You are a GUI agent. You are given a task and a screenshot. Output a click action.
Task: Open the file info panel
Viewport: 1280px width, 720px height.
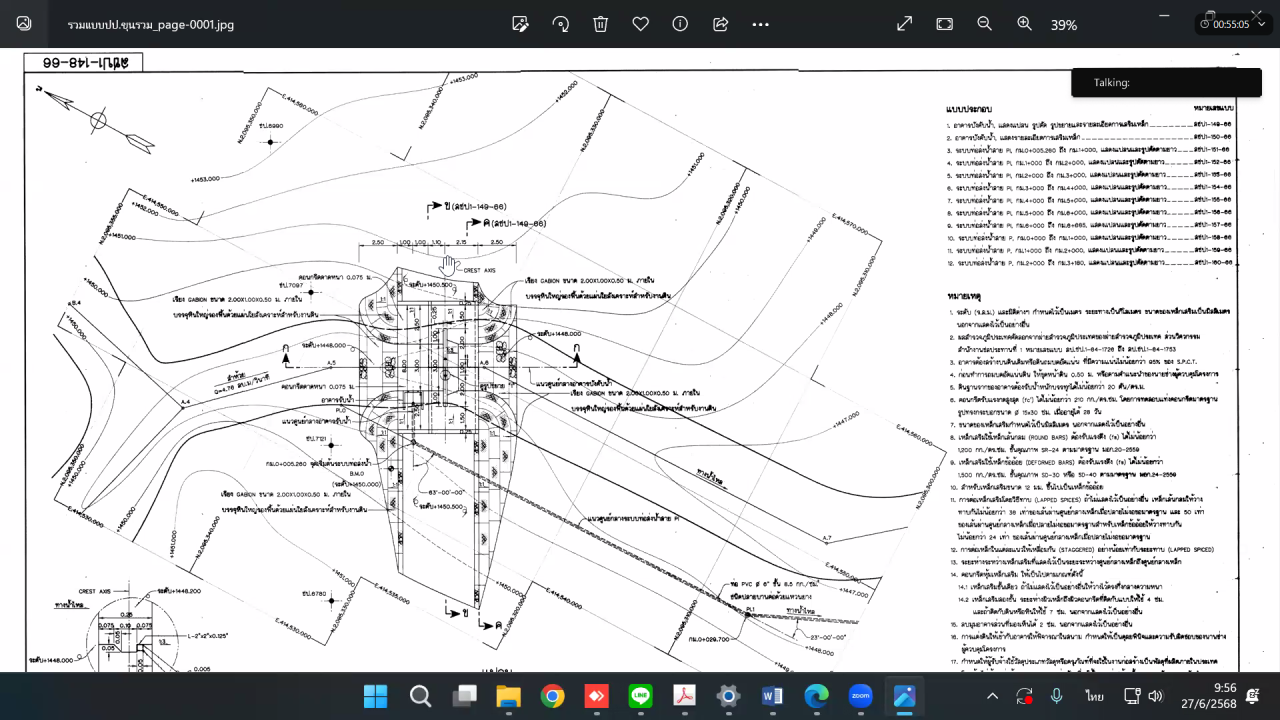tap(680, 24)
